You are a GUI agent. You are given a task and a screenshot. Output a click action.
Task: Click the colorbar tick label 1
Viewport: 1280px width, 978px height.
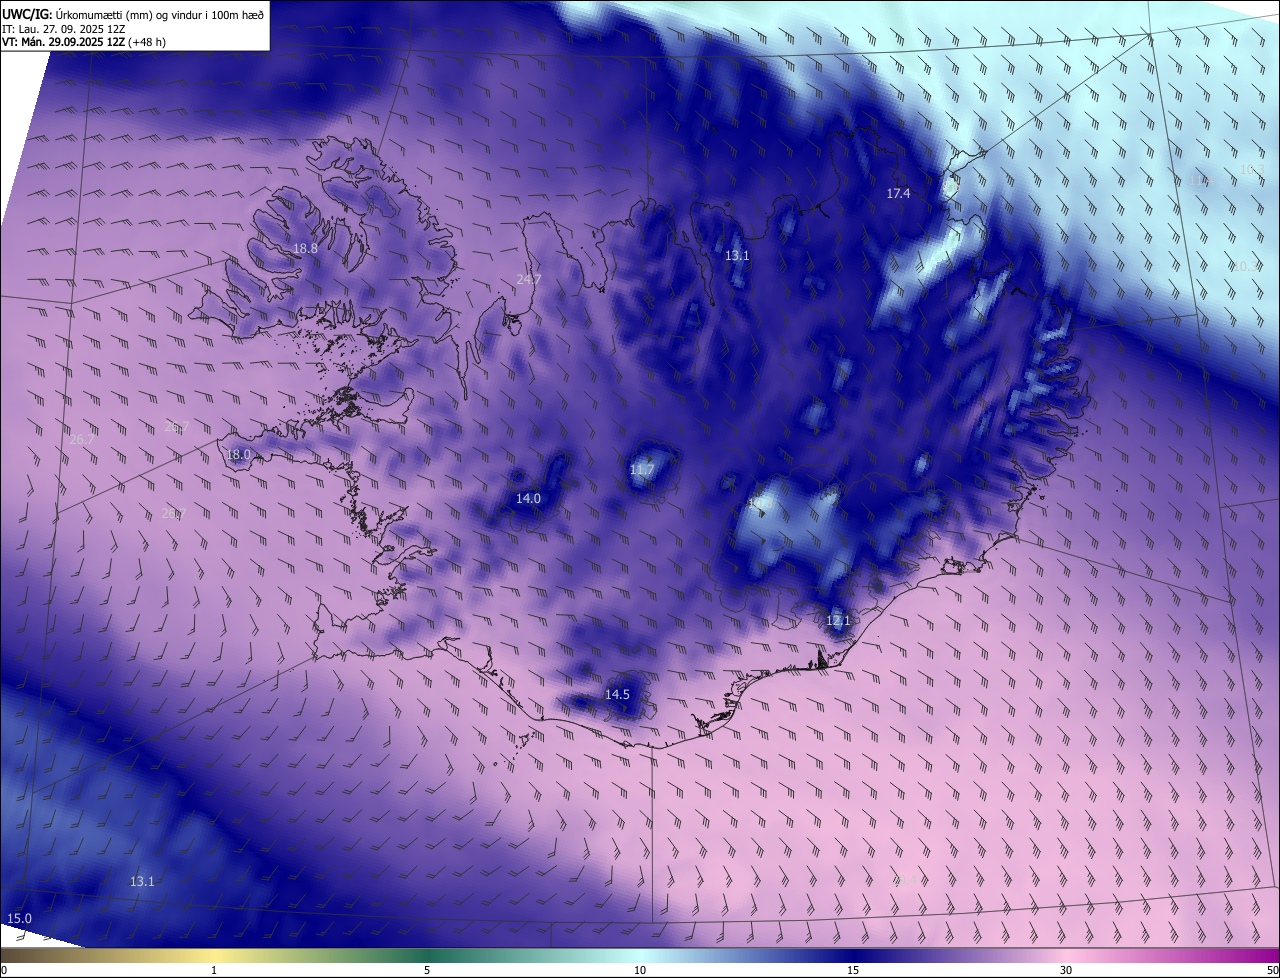(214, 970)
